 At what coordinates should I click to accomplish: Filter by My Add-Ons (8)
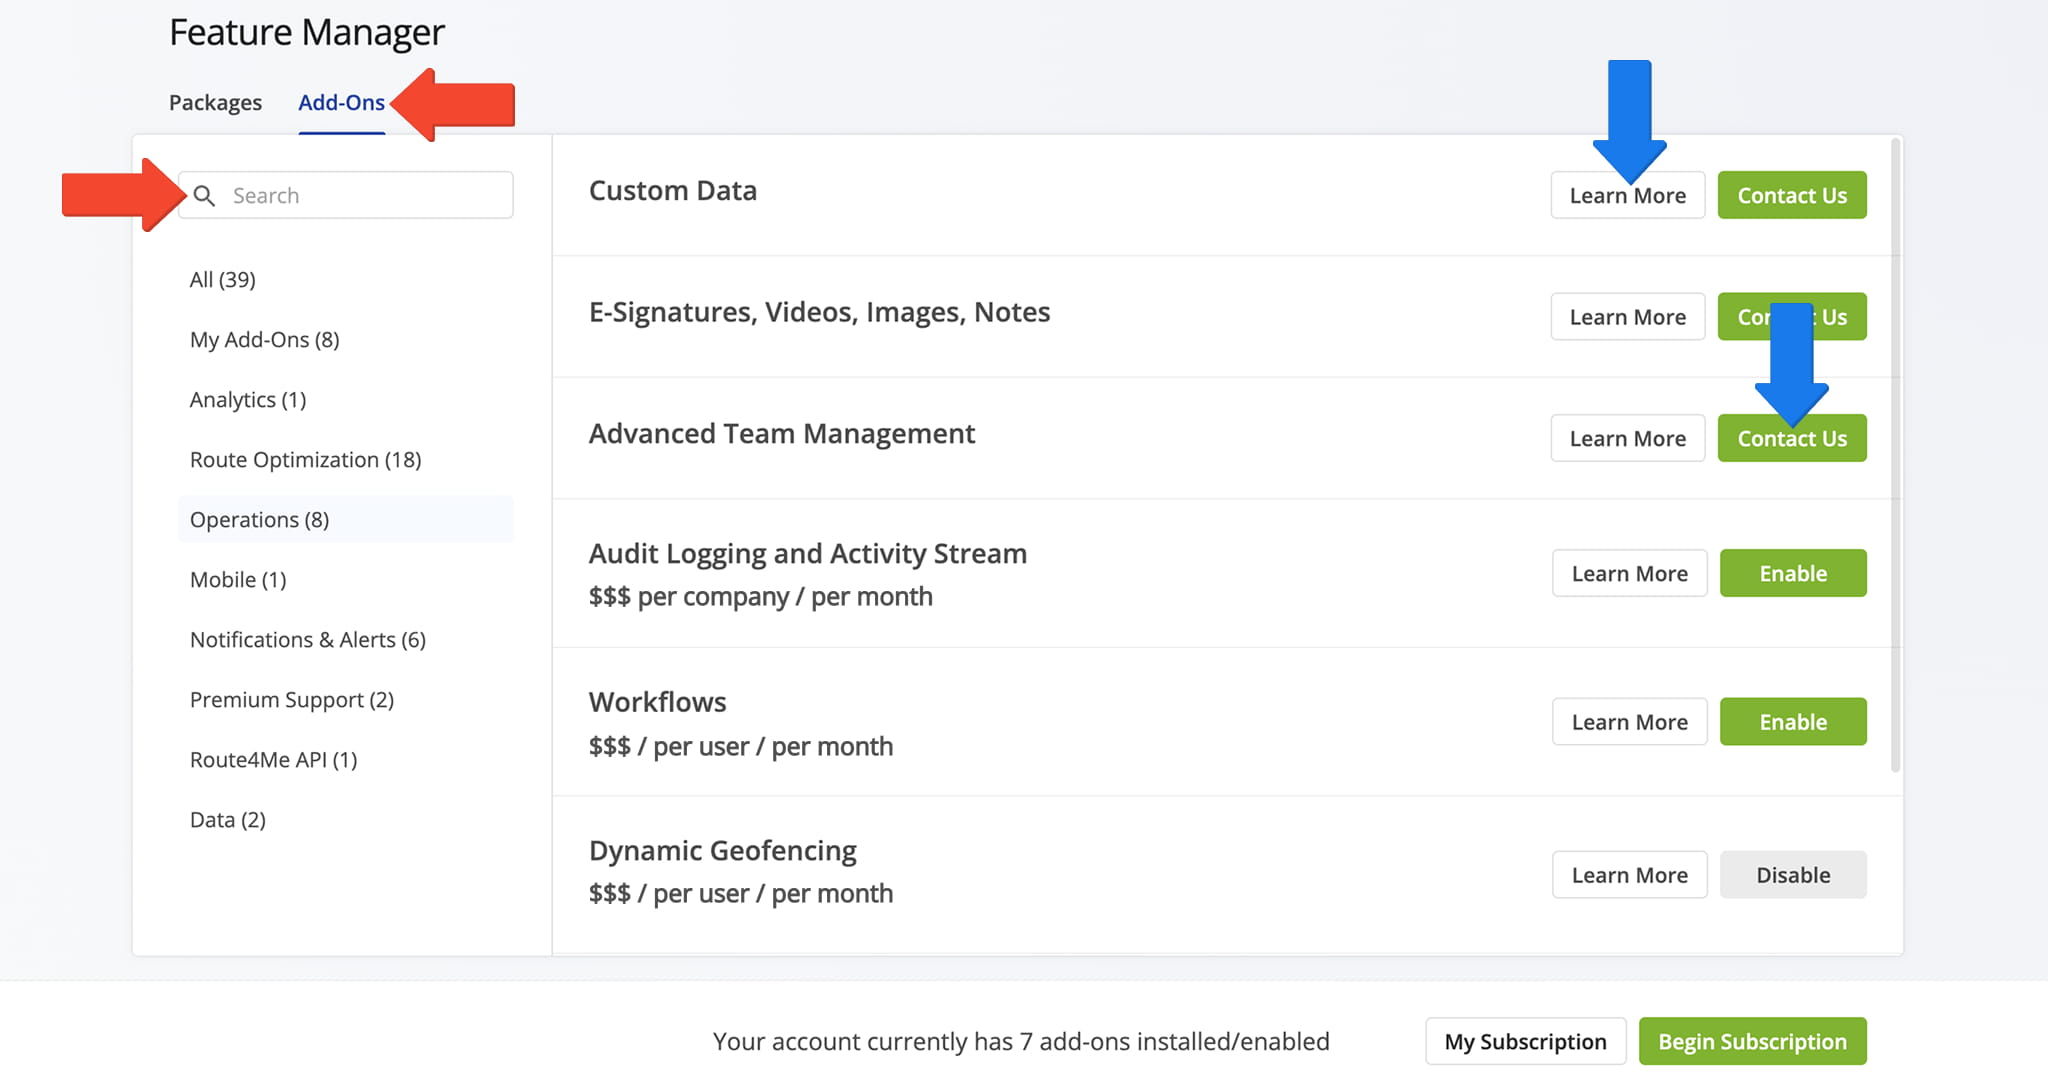click(265, 340)
